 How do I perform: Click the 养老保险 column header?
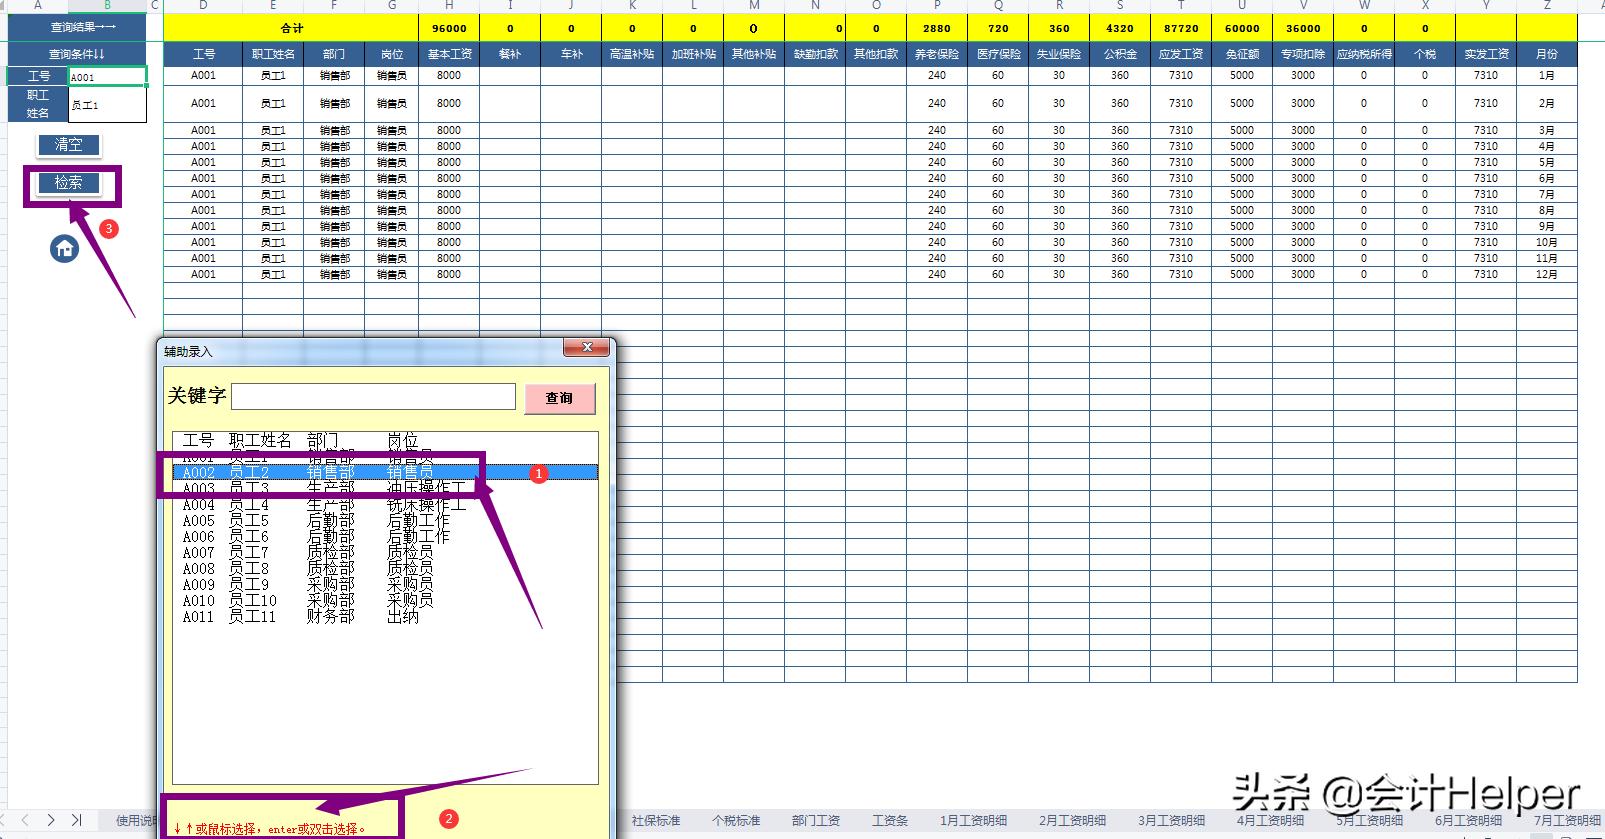point(937,54)
